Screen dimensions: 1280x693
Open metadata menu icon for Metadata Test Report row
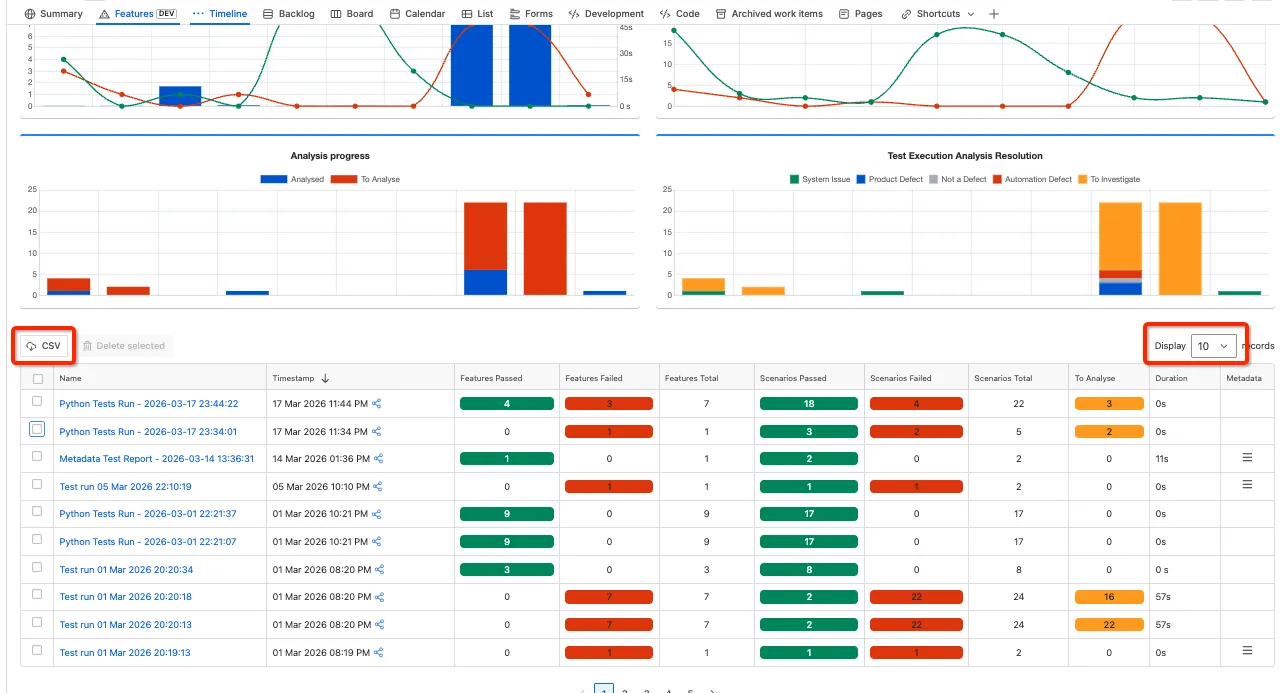click(x=1247, y=457)
